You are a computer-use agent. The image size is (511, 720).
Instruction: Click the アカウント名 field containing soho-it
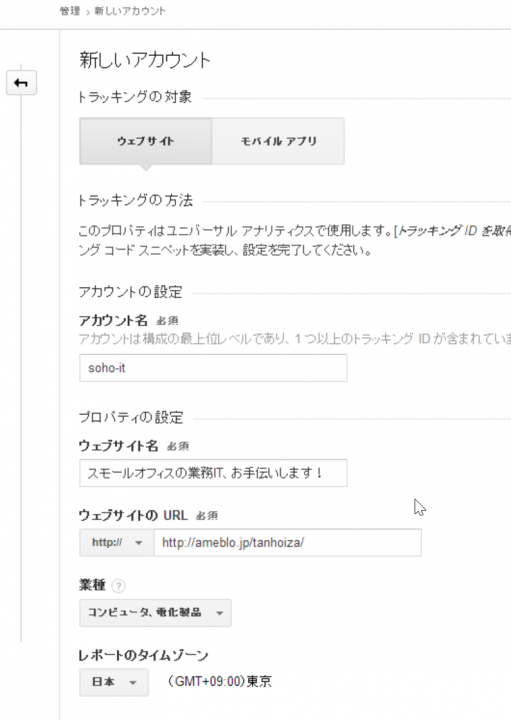[x=213, y=368]
